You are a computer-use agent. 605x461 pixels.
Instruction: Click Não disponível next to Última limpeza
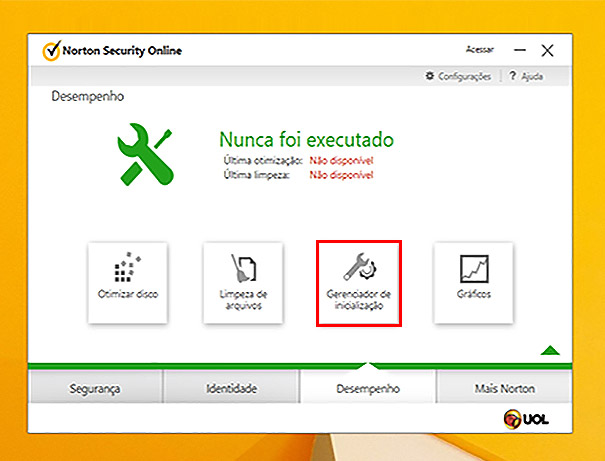341,175
